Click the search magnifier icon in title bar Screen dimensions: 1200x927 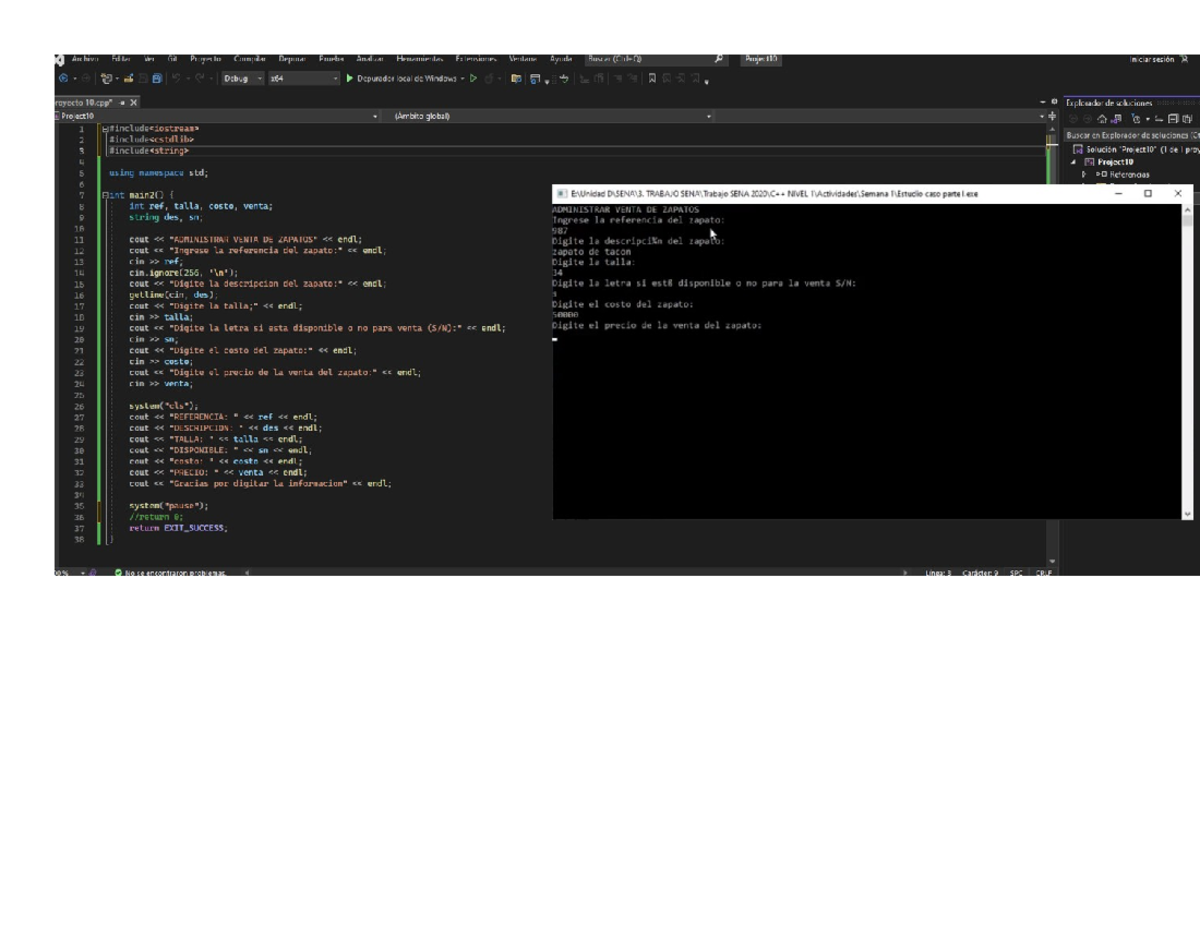point(718,59)
